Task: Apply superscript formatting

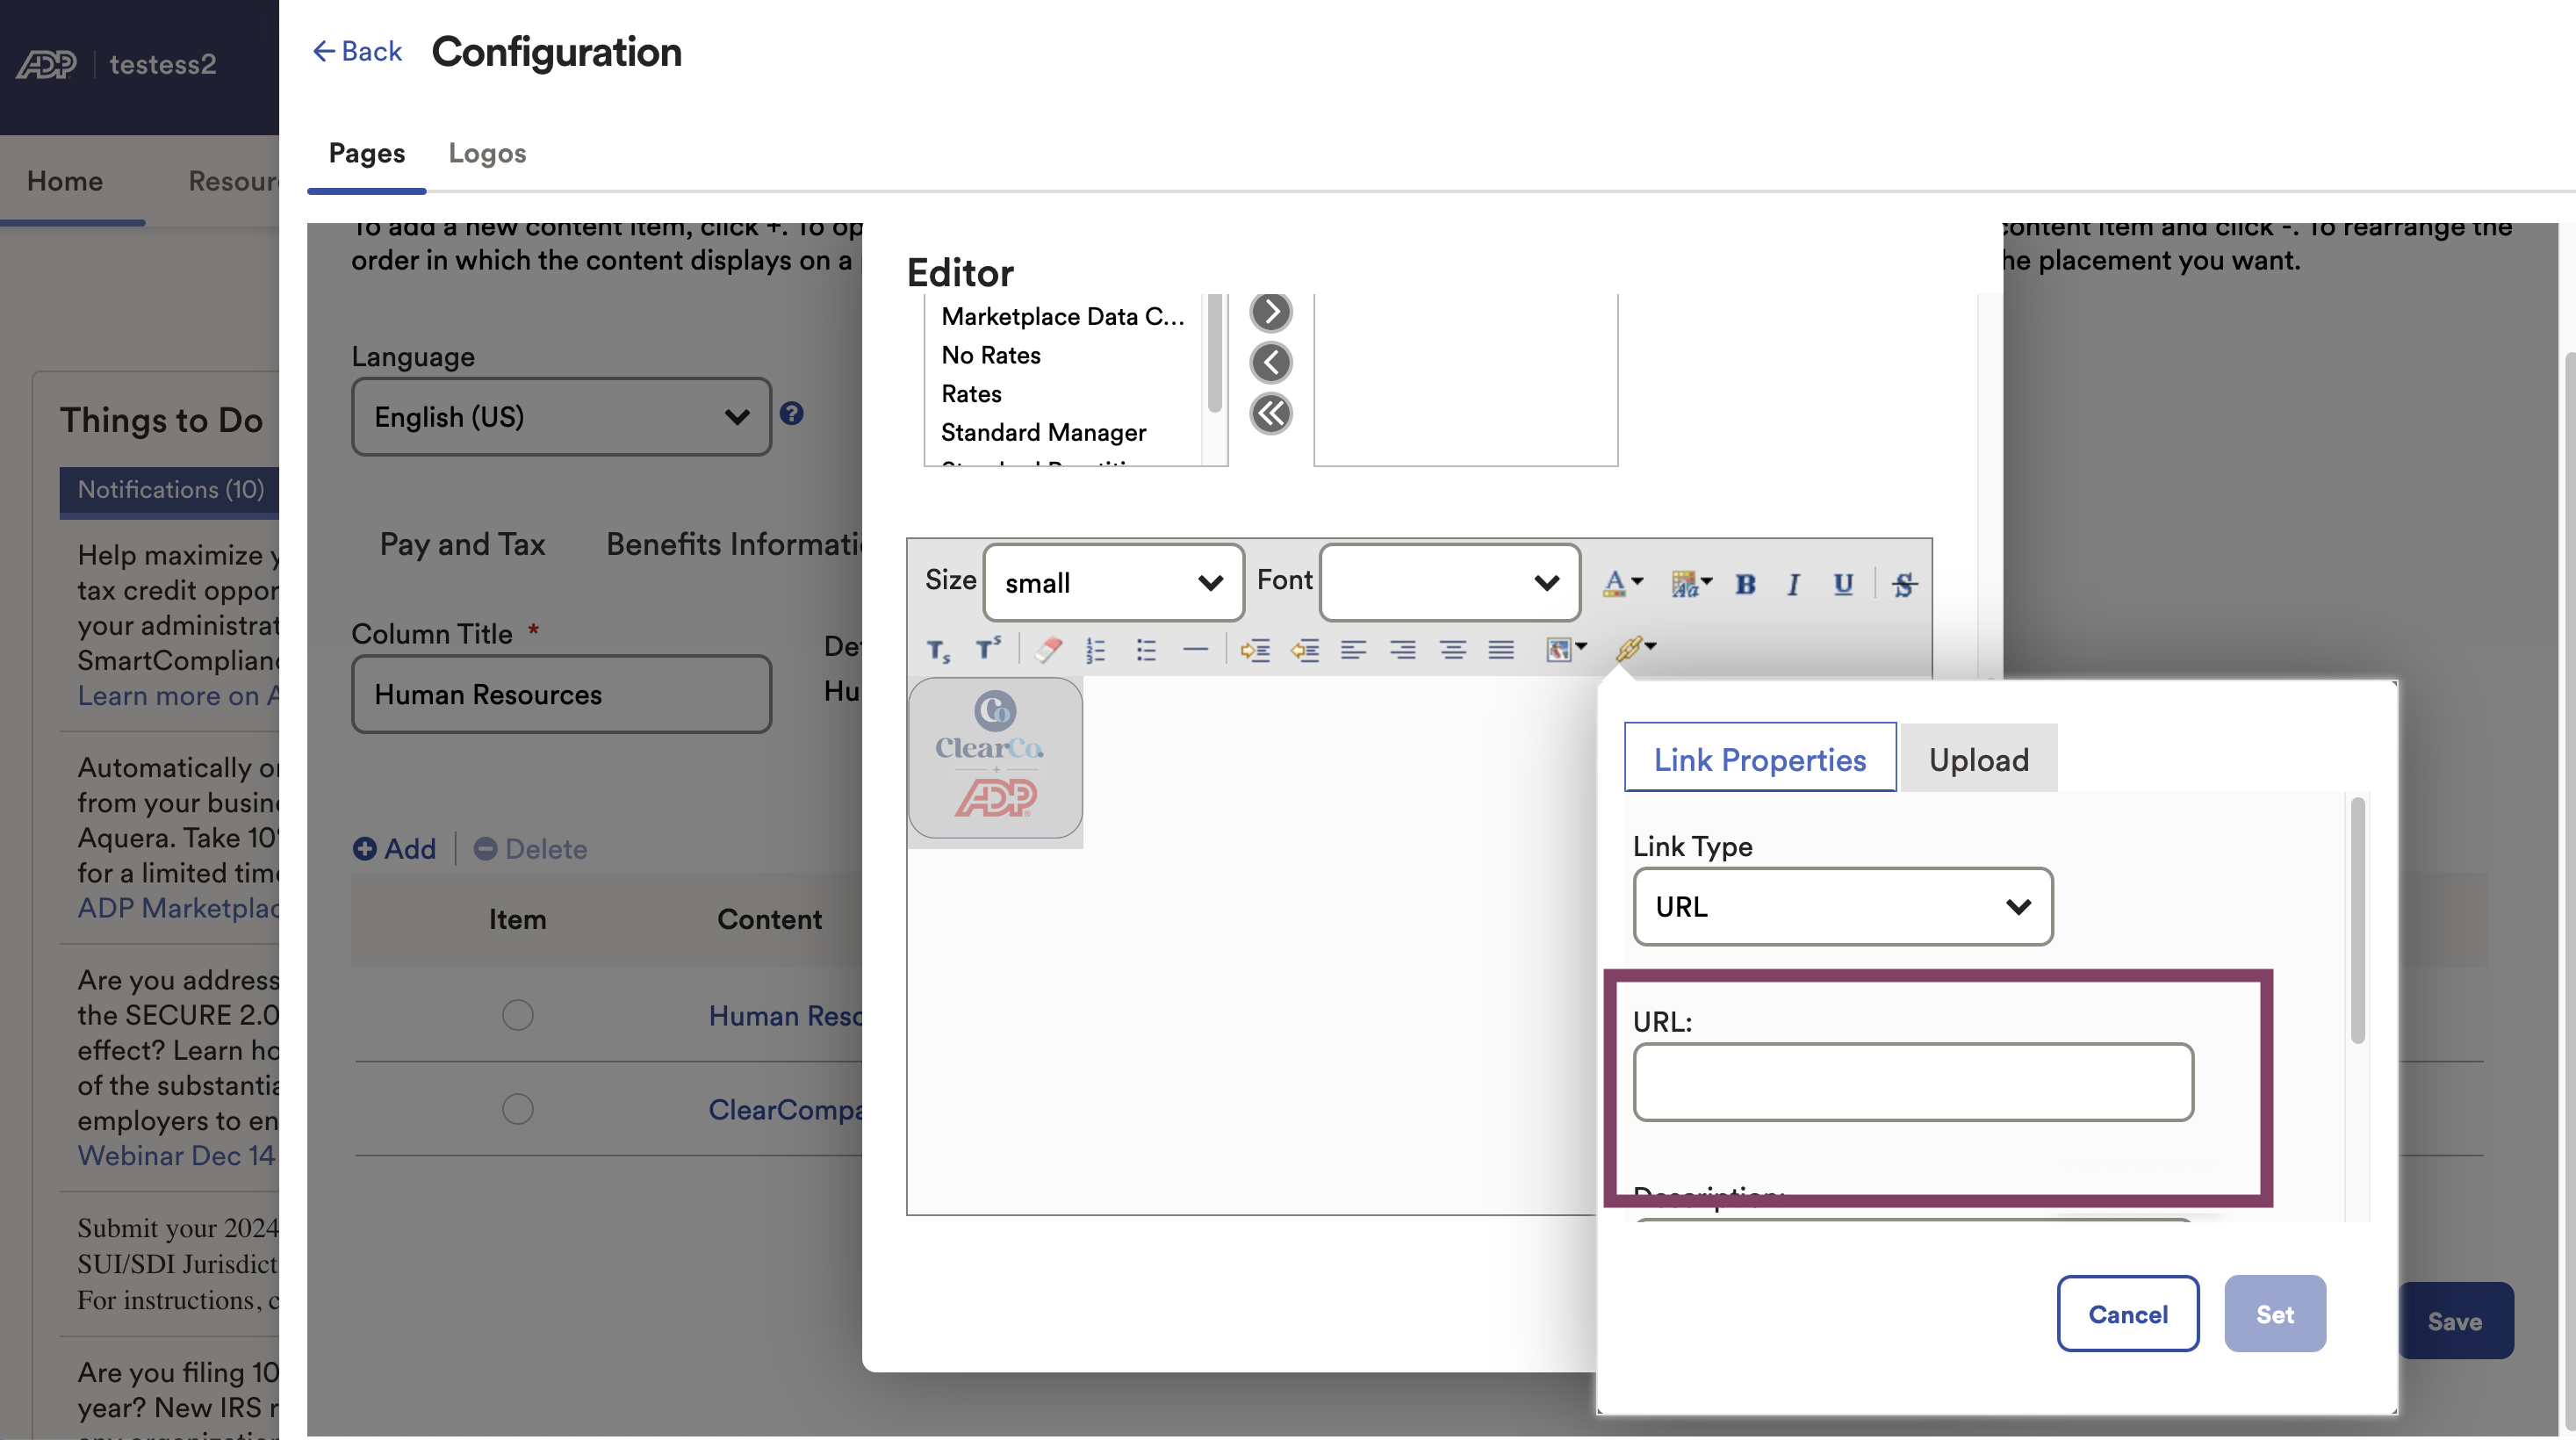Action: coord(988,650)
